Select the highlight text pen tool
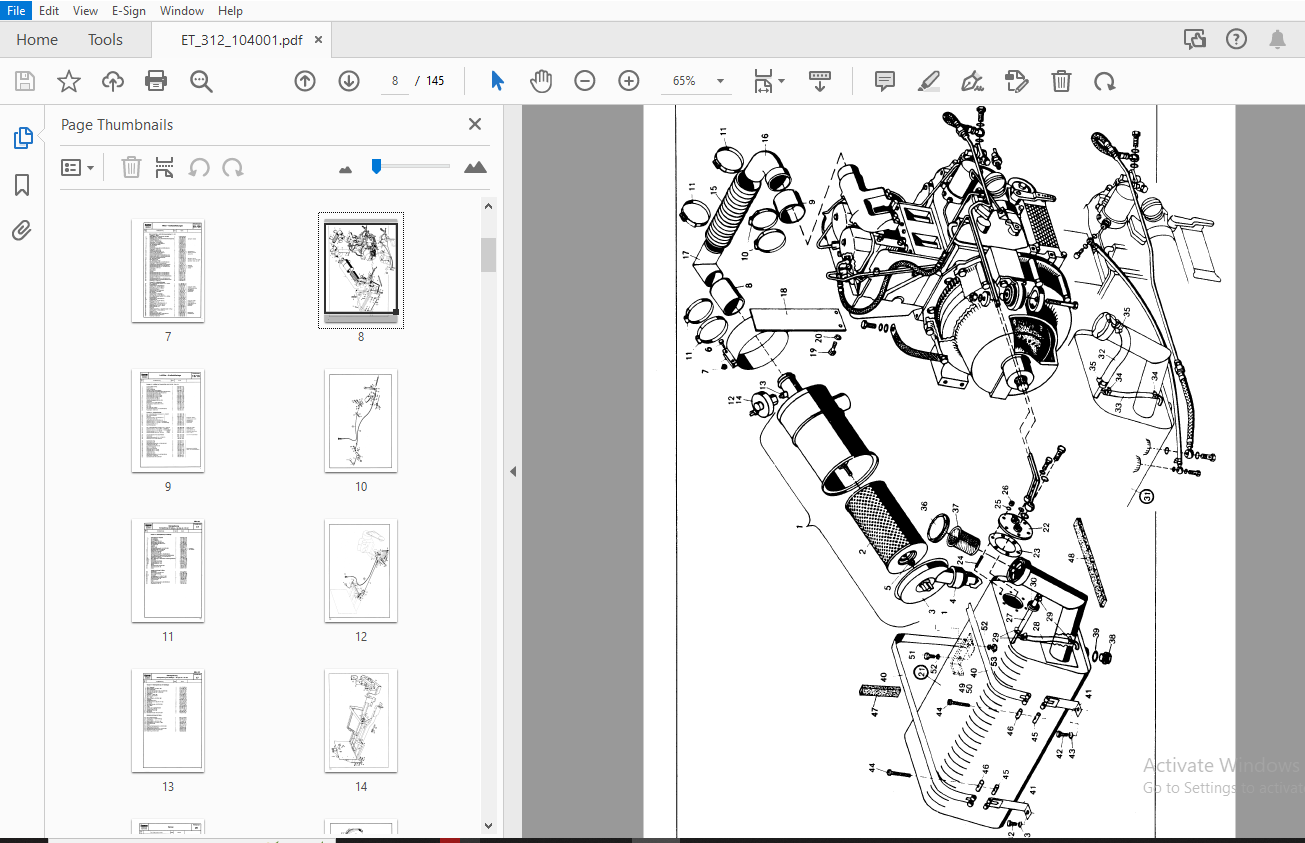The width and height of the screenshot is (1305, 843). [929, 81]
